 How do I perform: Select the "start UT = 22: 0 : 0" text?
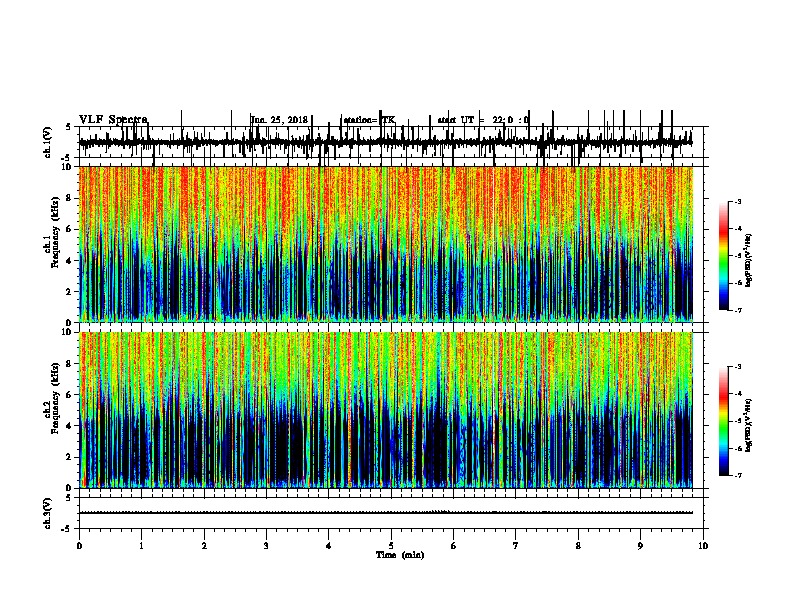point(483,120)
